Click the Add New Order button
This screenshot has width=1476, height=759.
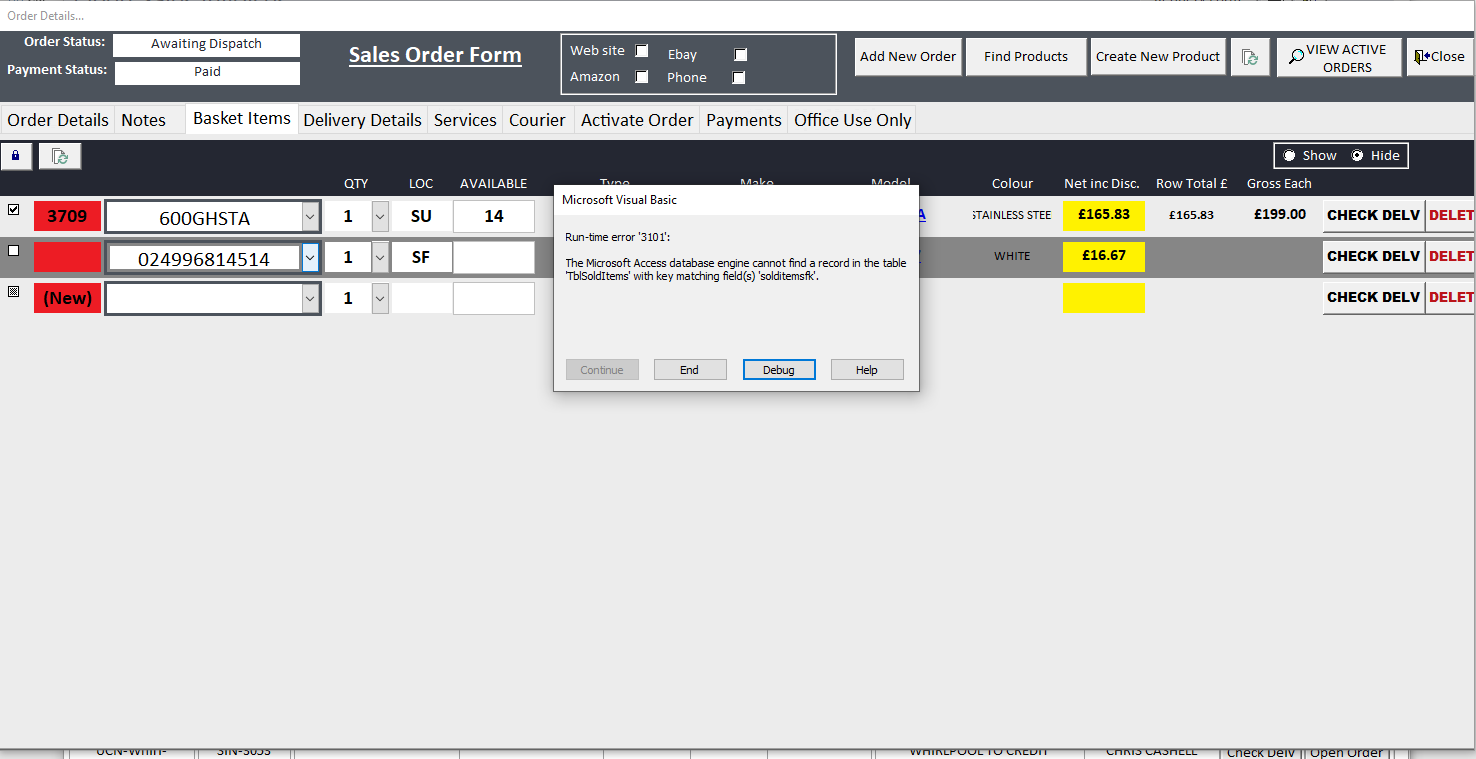click(908, 57)
